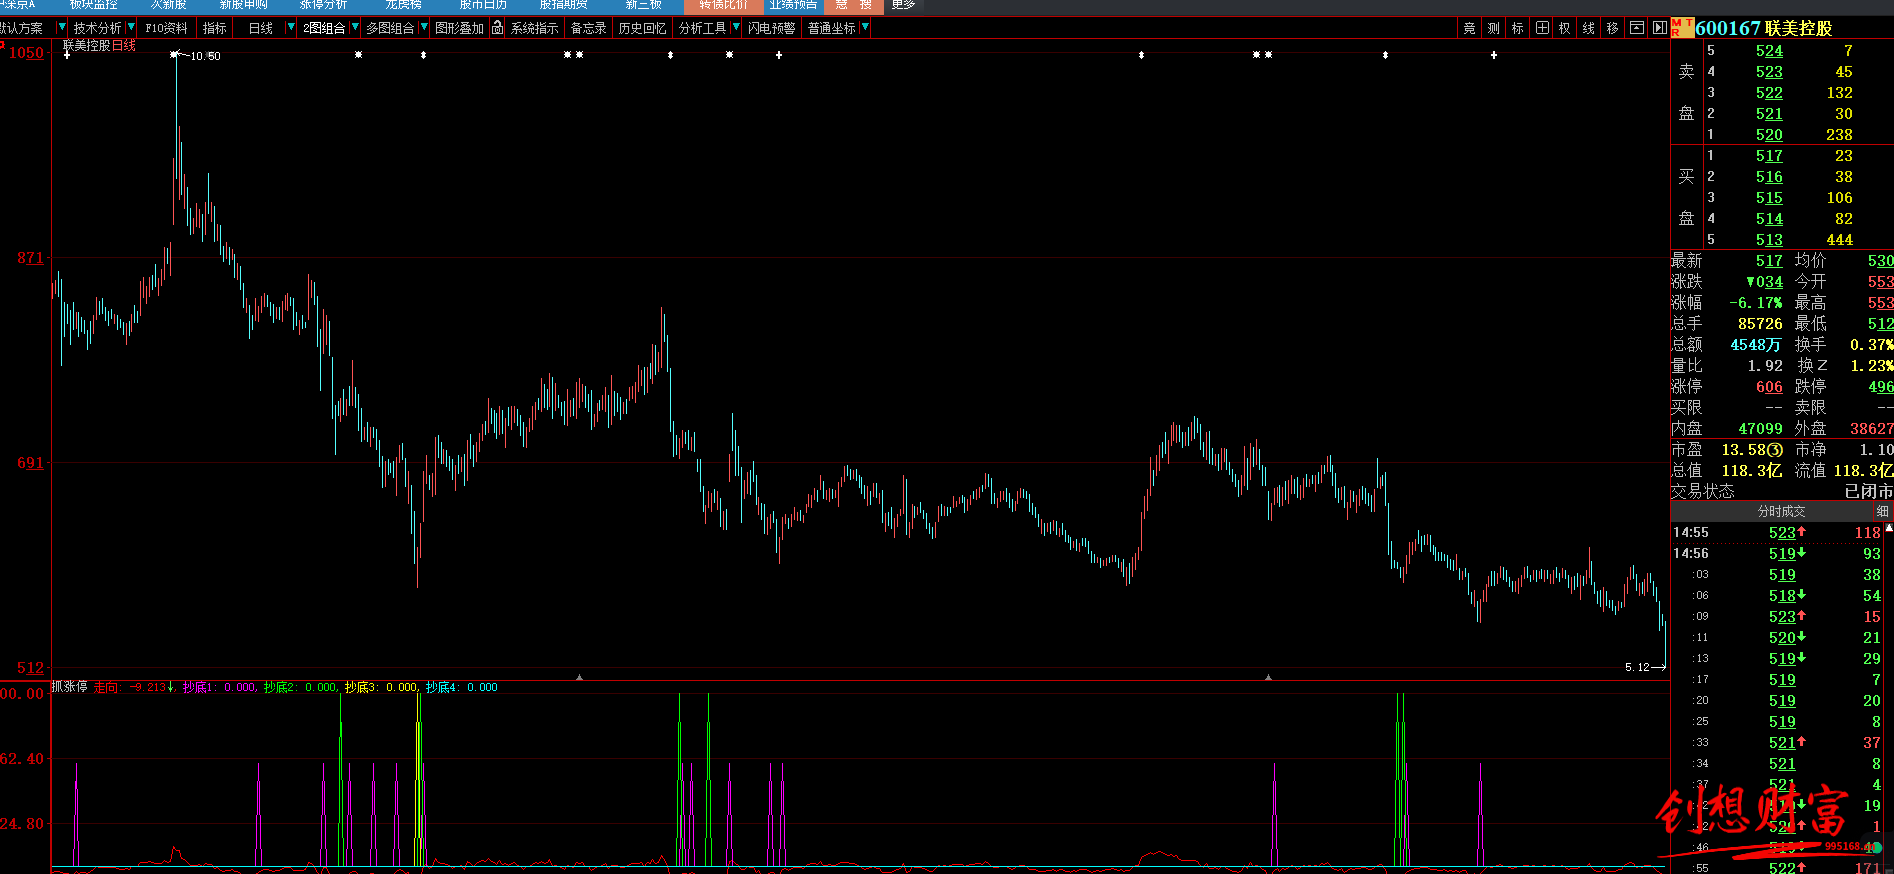Click the 5.12 low price label
Viewport: 1894px width, 874px height.
click(1637, 667)
